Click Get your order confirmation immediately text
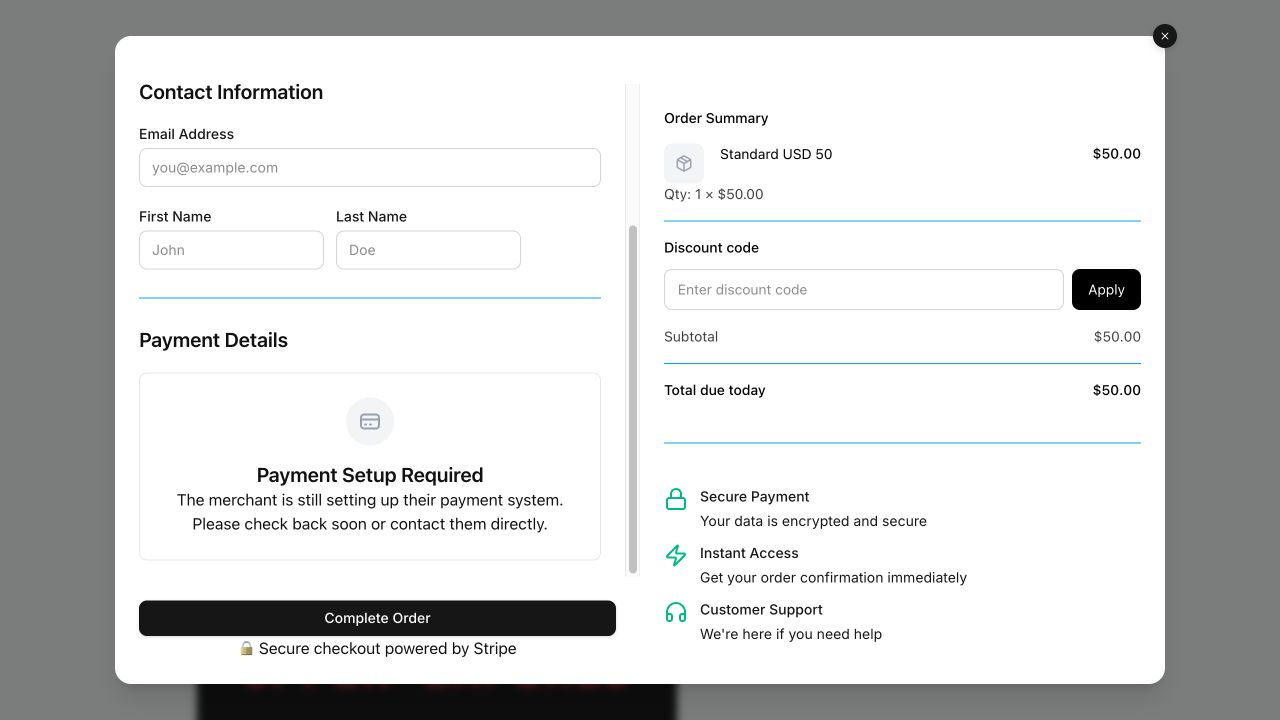 click(x=833, y=578)
